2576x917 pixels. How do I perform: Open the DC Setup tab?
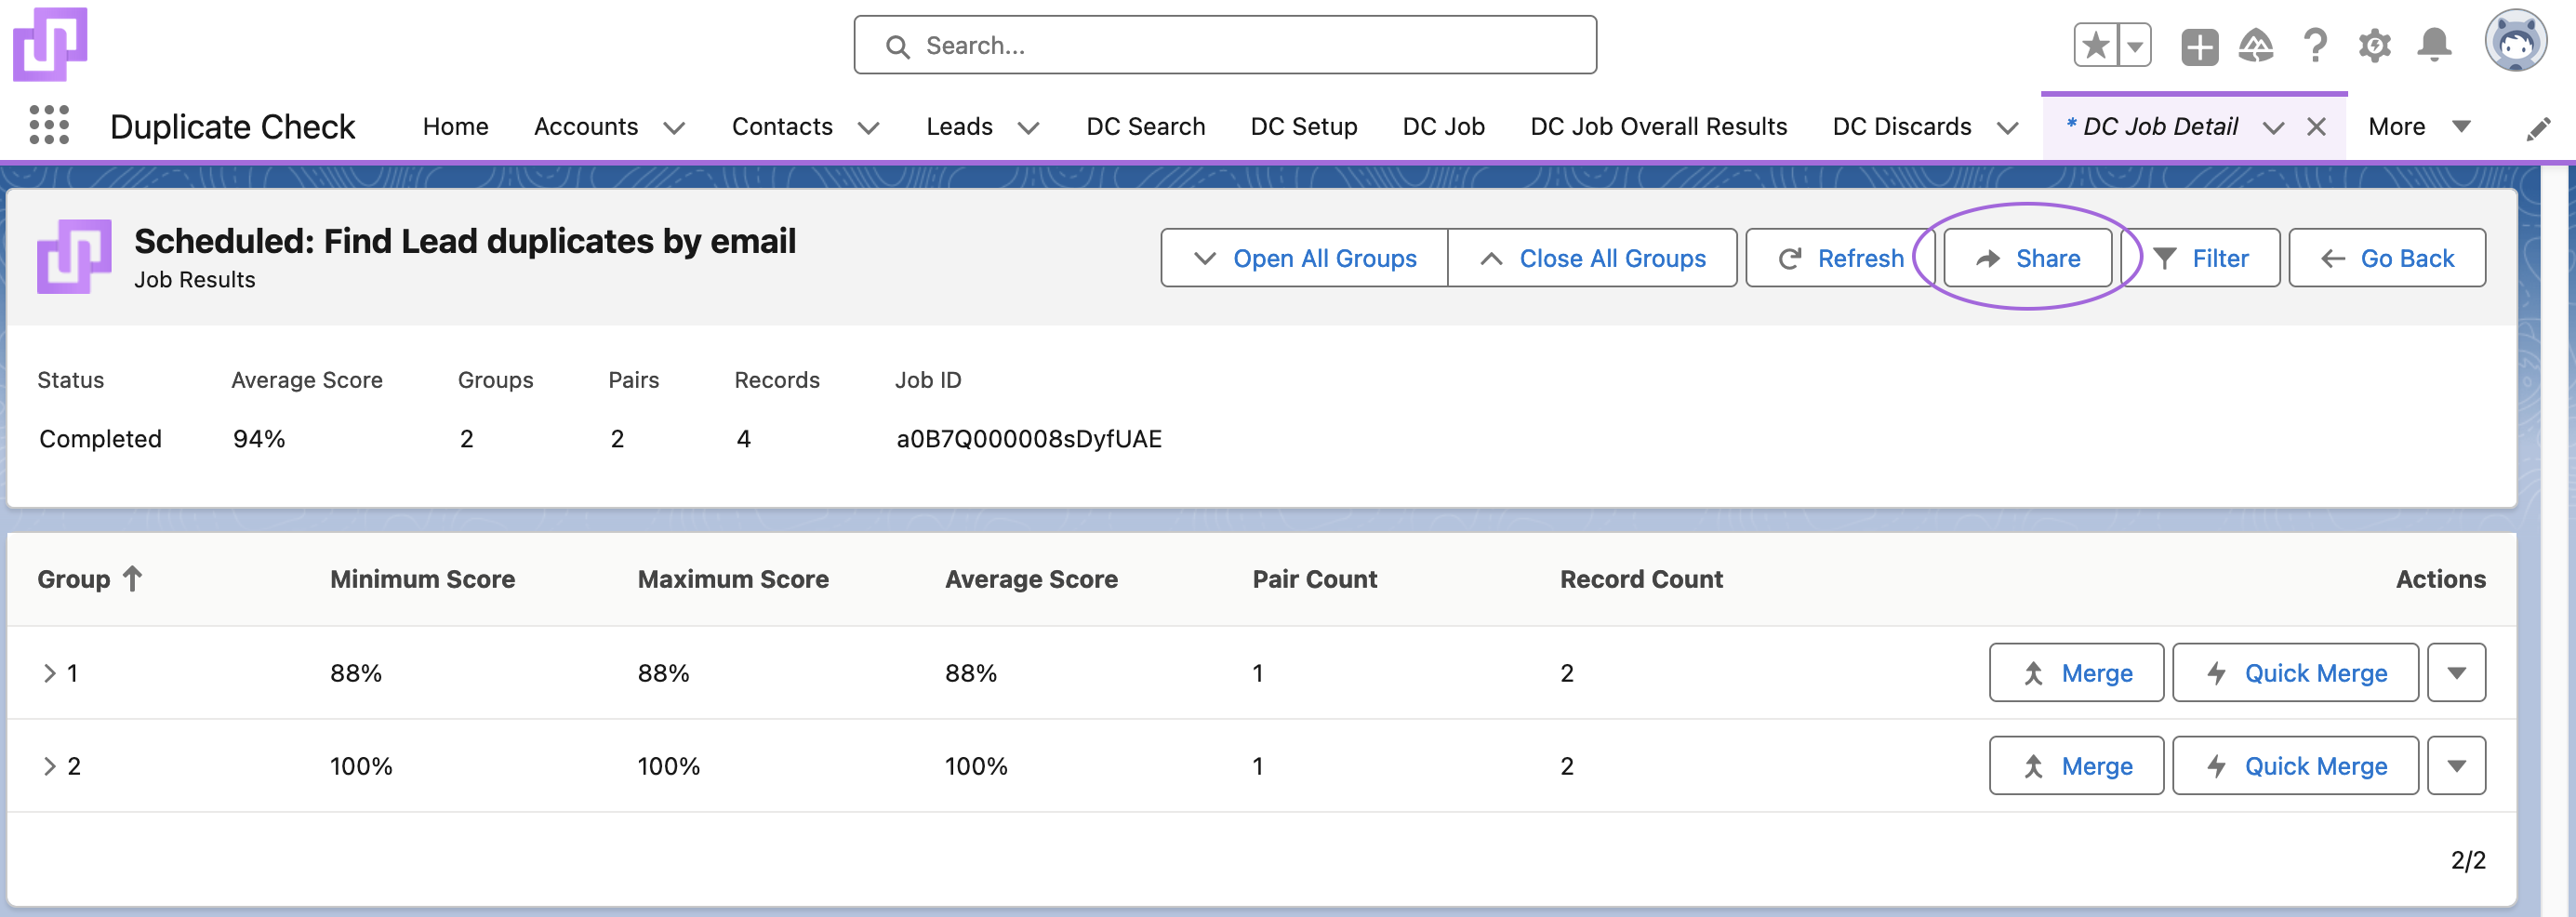(x=1304, y=127)
